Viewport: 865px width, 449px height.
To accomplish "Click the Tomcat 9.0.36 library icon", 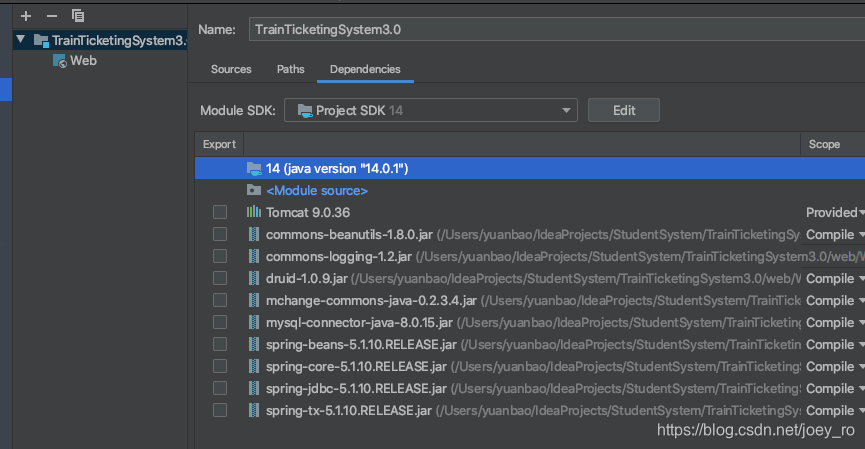I will (x=254, y=212).
